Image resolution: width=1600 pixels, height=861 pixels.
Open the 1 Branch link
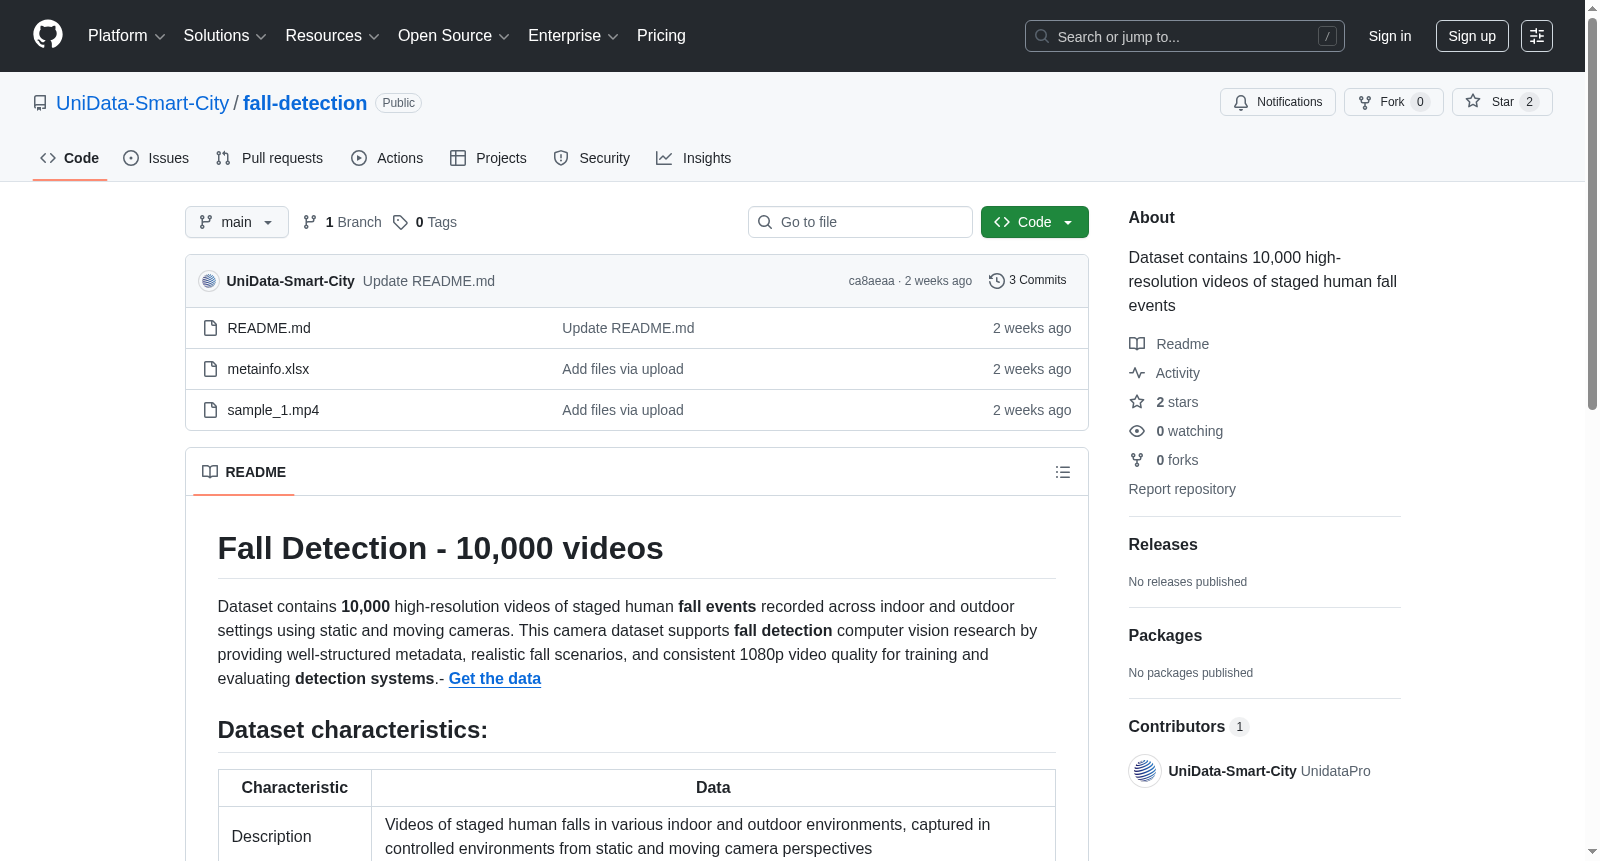342,222
